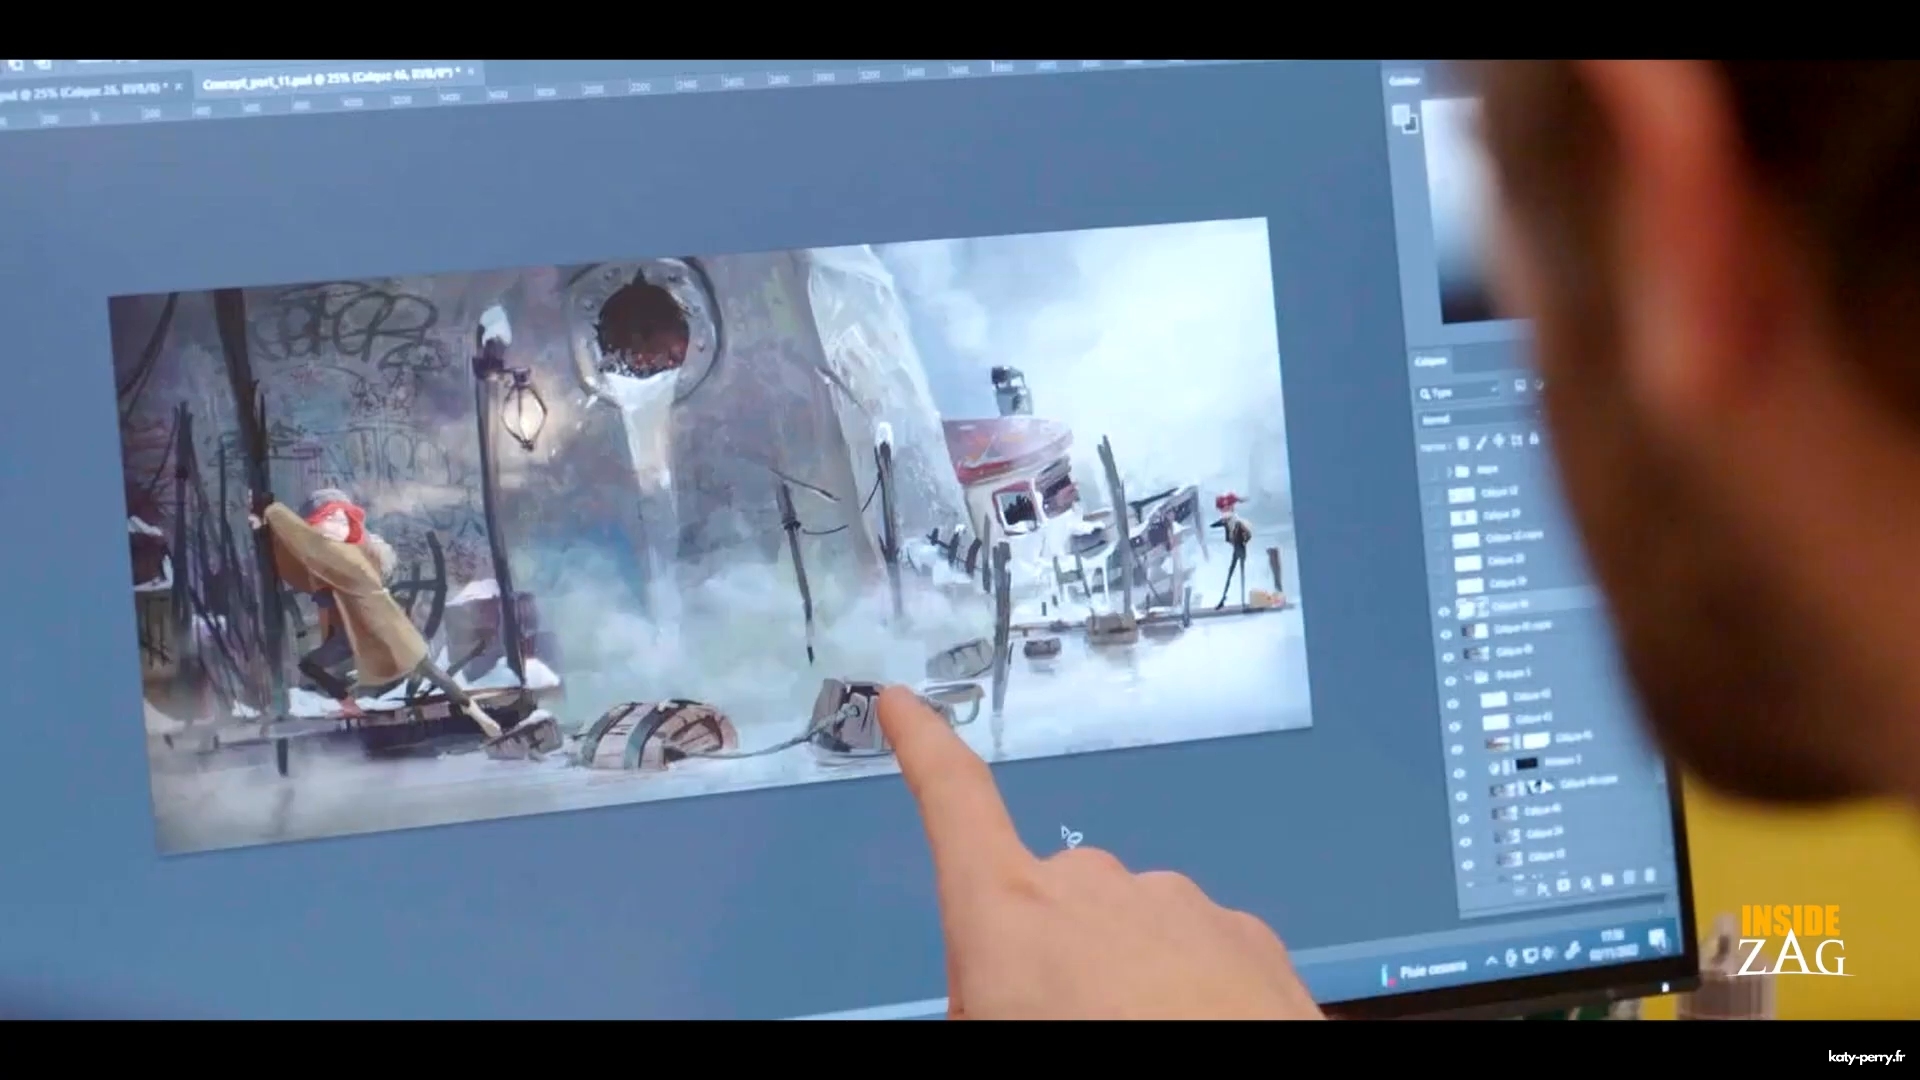1920x1080 pixels.
Task: Lock transparent pixels of the layer
Action: (1463, 443)
